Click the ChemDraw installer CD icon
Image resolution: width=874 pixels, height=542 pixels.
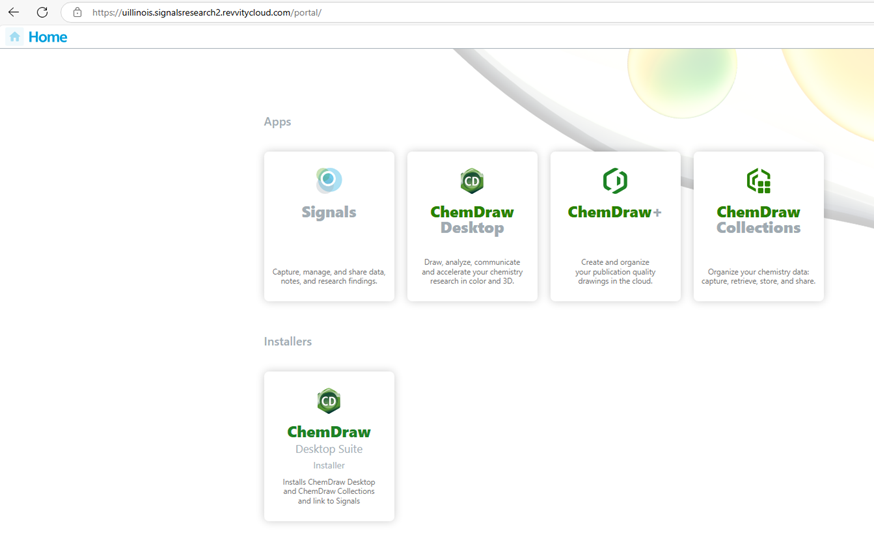pyautogui.click(x=329, y=400)
